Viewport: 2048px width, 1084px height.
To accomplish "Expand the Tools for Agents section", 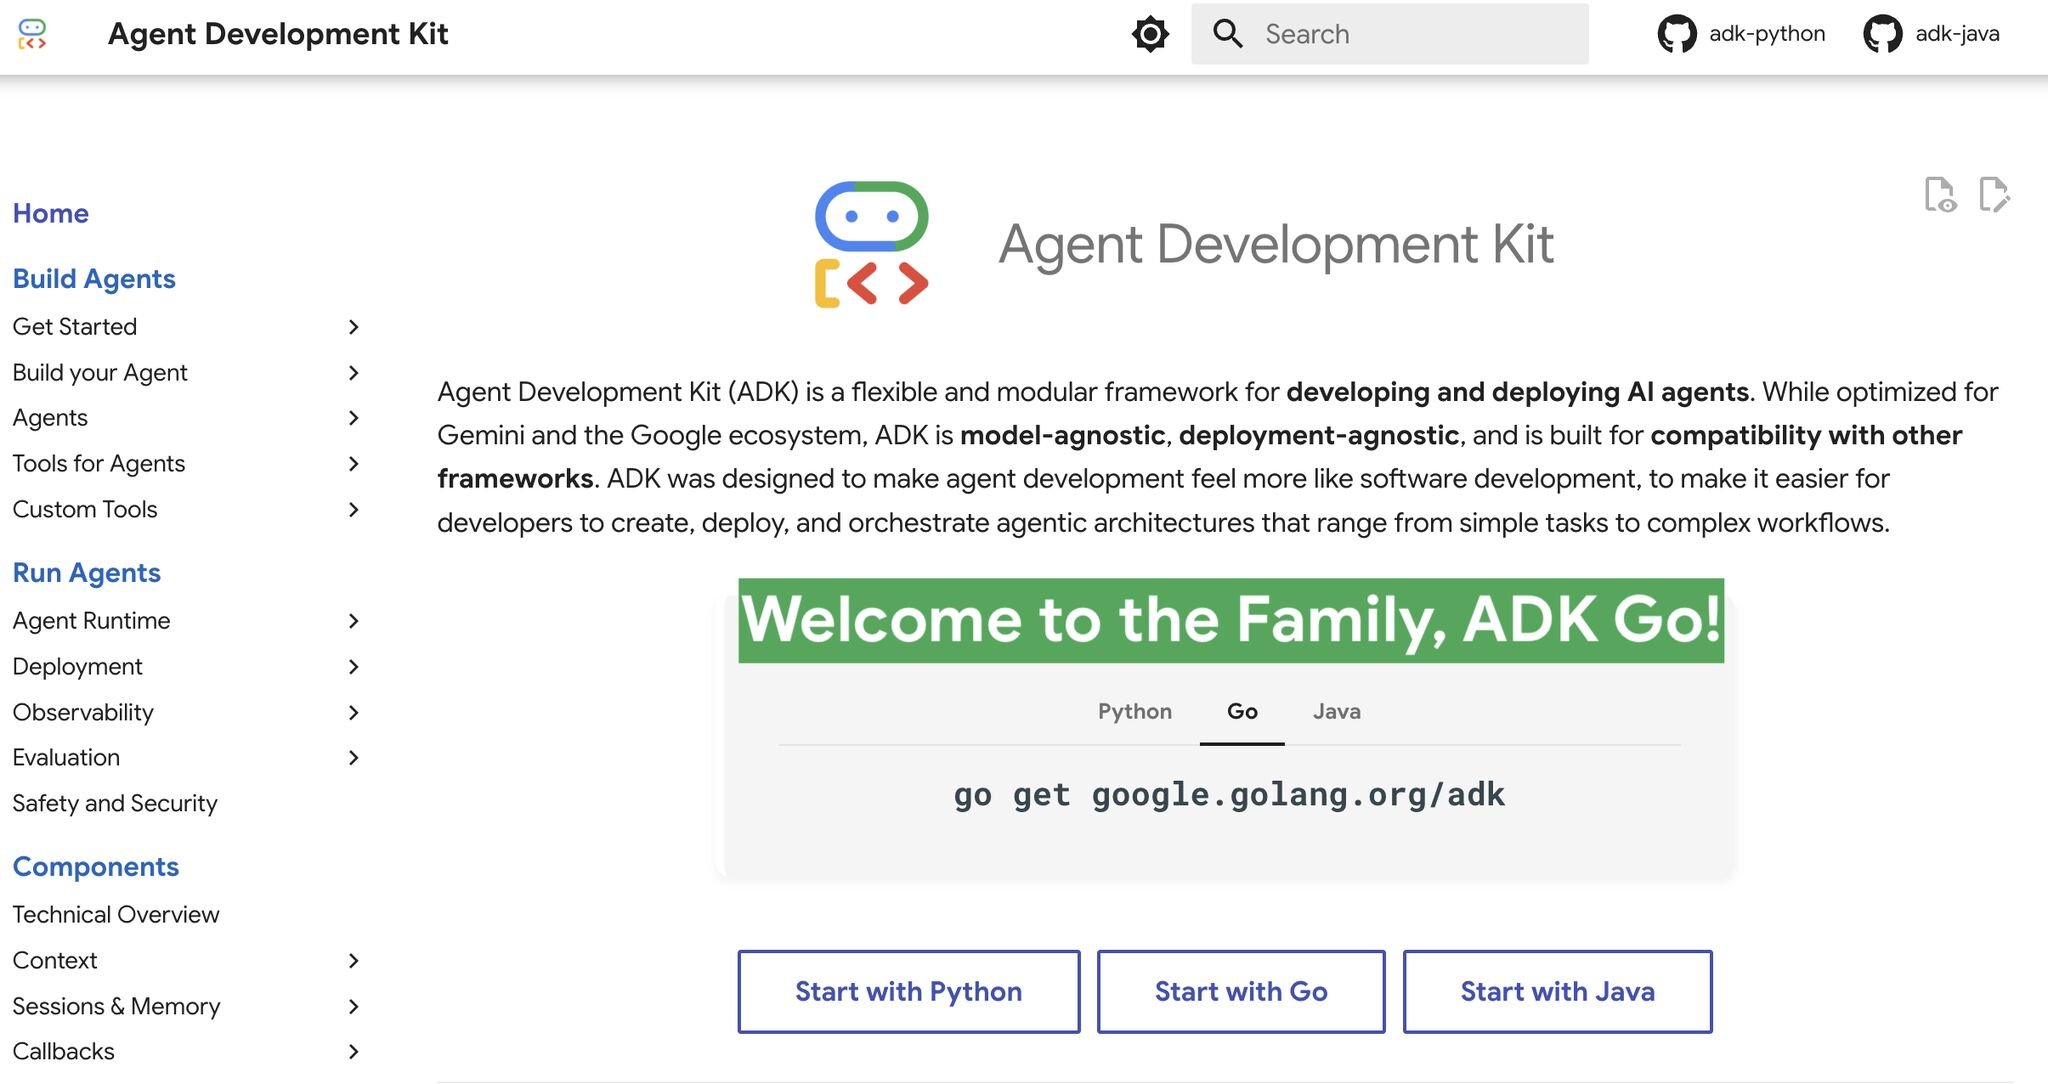I will 353,464.
